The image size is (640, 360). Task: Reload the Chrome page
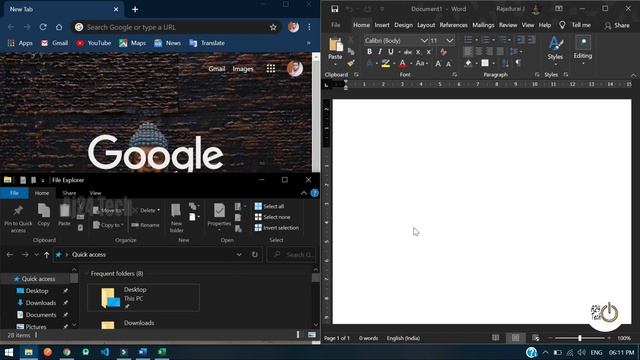43,27
